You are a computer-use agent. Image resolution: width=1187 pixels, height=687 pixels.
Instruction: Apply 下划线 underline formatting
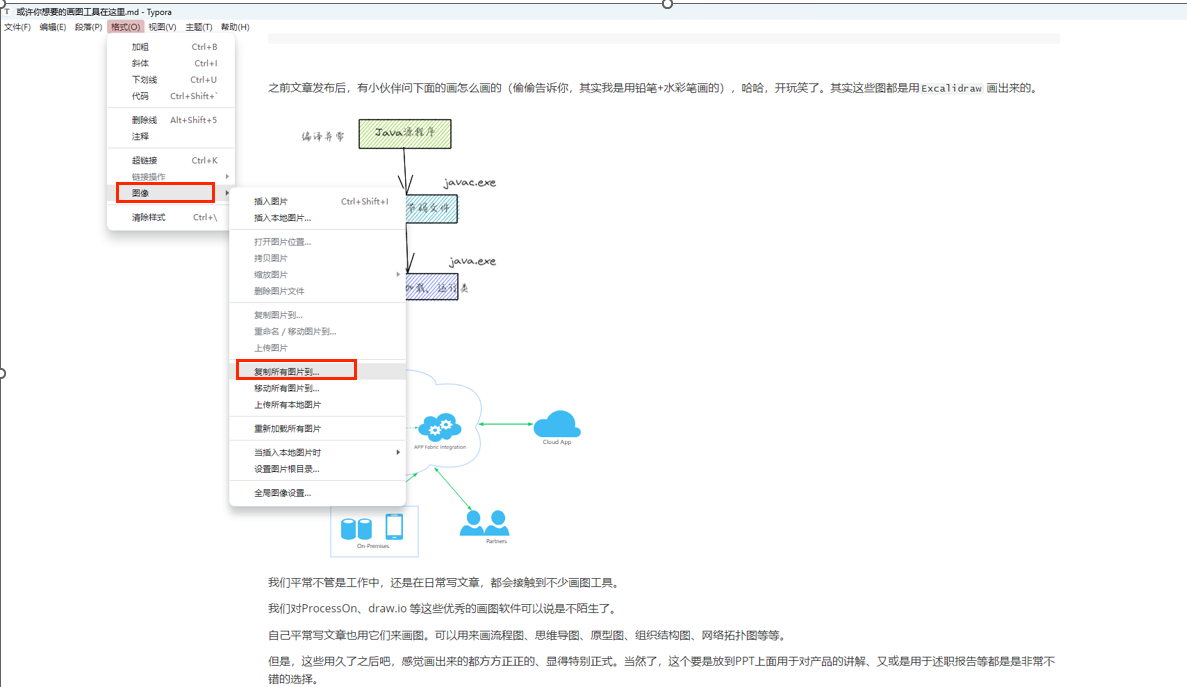pyautogui.click(x=171, y=79)
